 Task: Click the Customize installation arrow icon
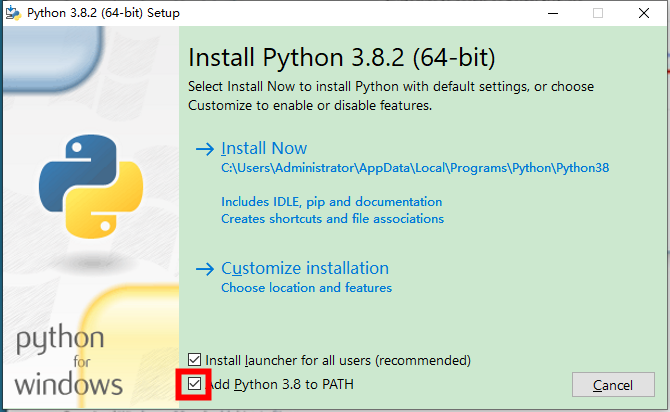click(205, 269)
